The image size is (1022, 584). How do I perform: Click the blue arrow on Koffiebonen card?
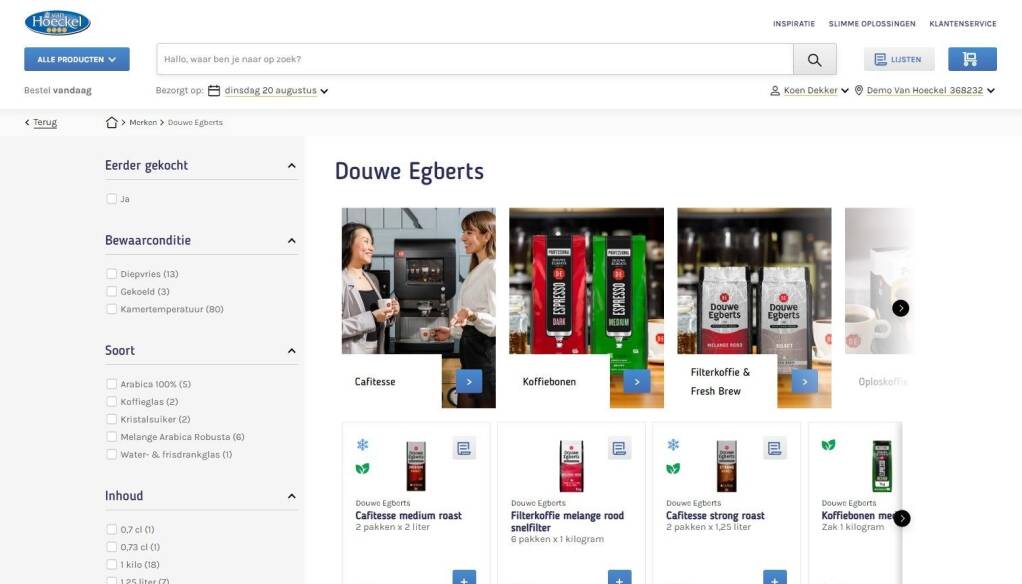pos(637,382)
